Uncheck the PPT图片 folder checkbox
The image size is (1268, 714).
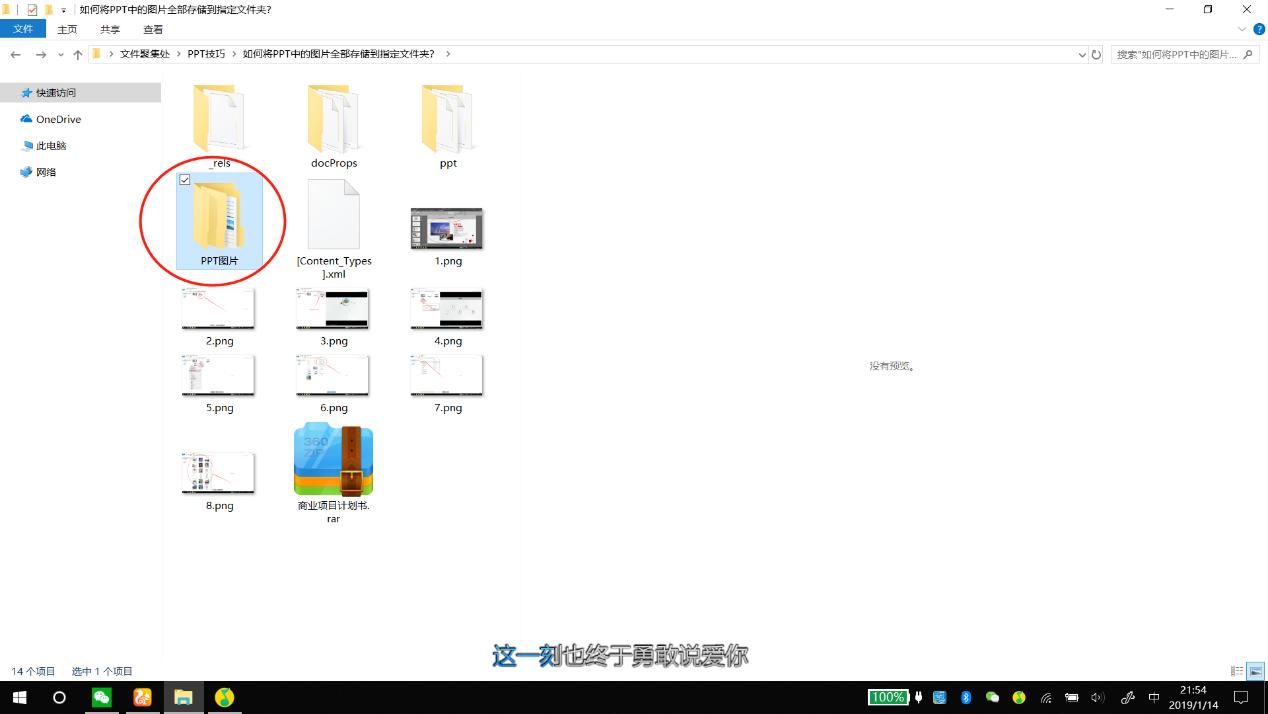point(184,180)
